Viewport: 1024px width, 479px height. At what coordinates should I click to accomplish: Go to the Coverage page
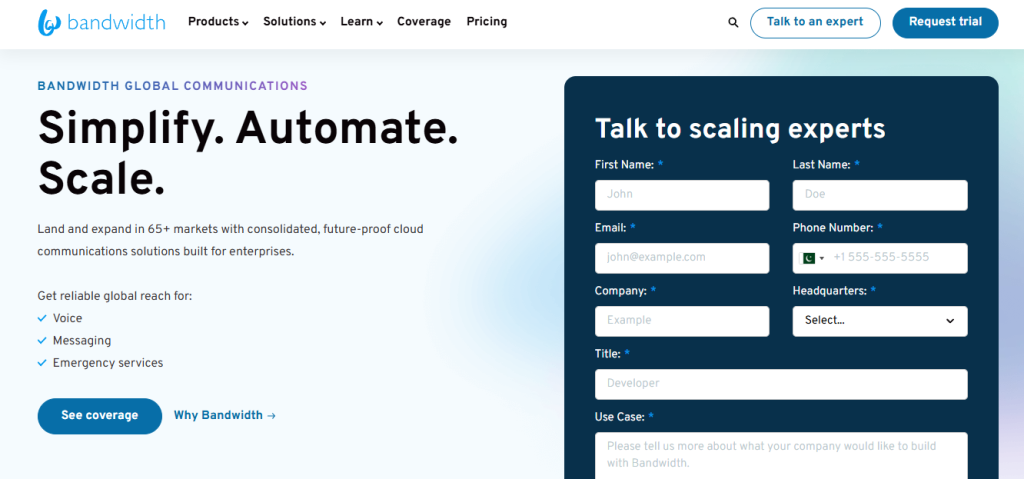[x=424, y=22]
